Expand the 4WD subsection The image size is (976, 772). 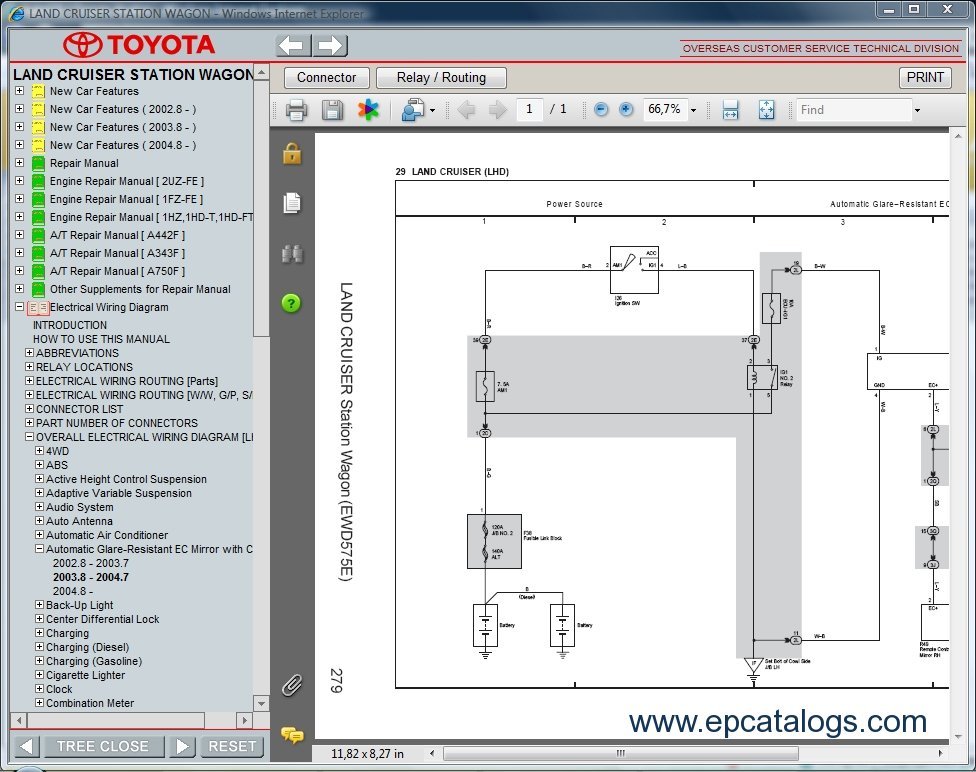point(39,450)
